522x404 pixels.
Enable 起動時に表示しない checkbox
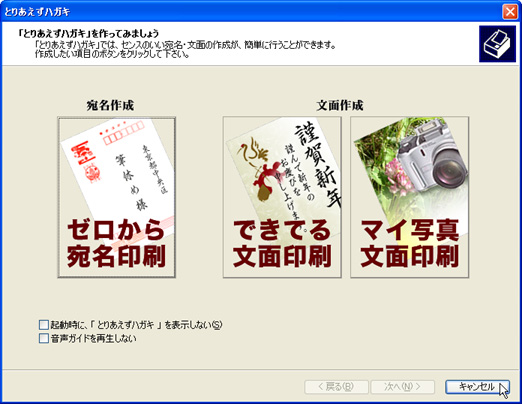(44, 325)
